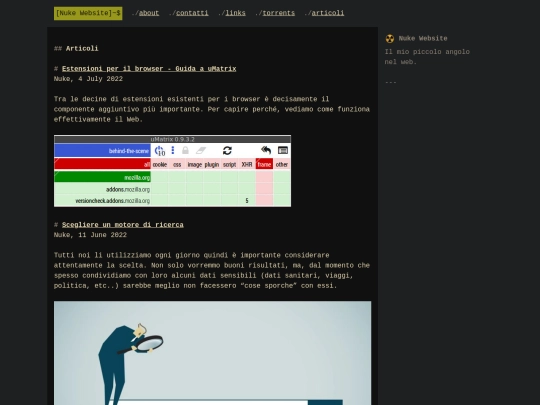Screen dimensions: 540x405
Task: Click the uMatrix power icon with 10
Action: coord(160,150)
